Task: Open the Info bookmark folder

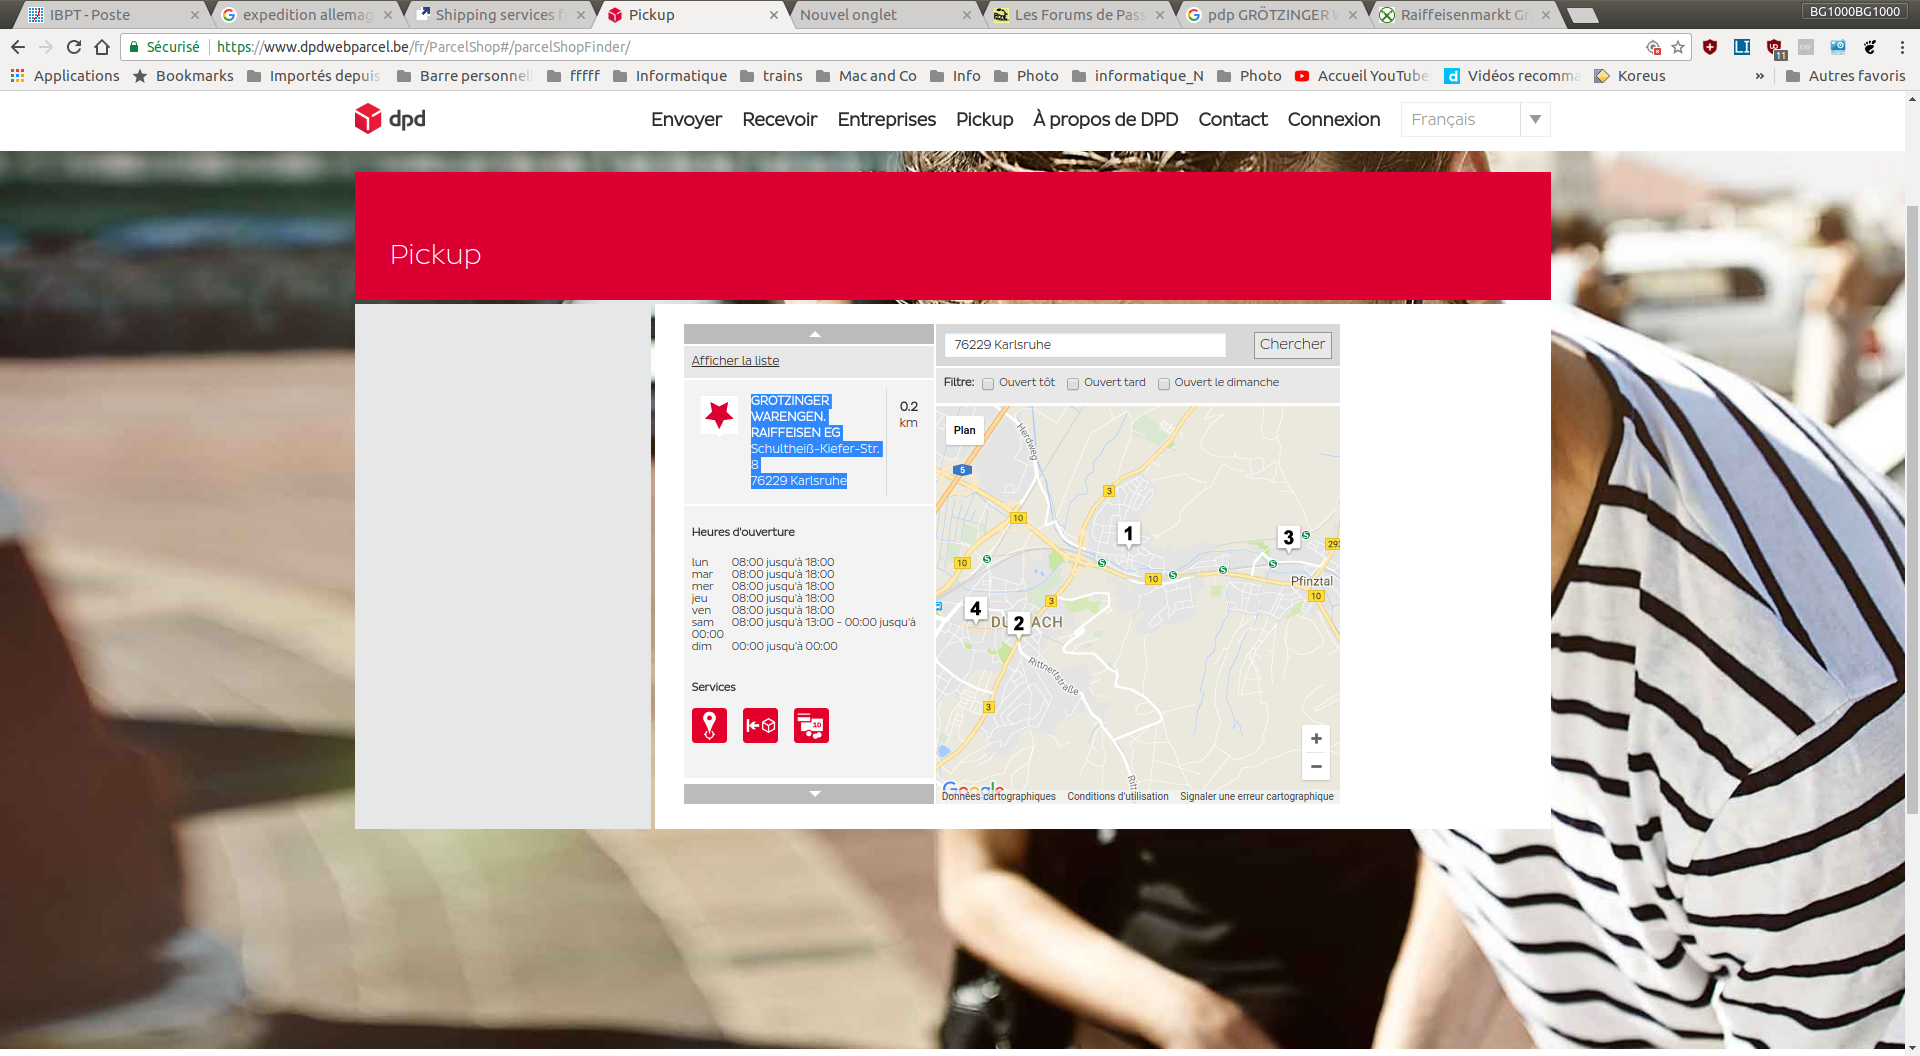Action: (955, 76)
